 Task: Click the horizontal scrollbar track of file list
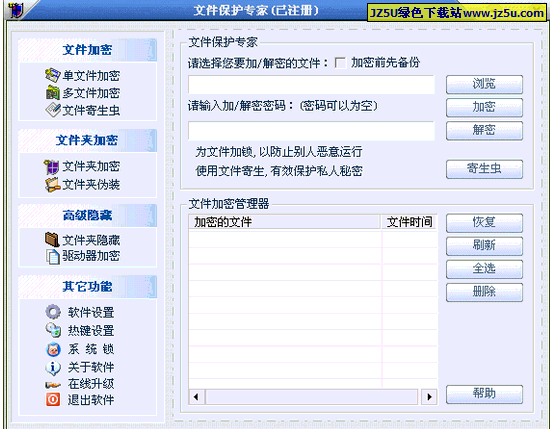coord(313,397)
